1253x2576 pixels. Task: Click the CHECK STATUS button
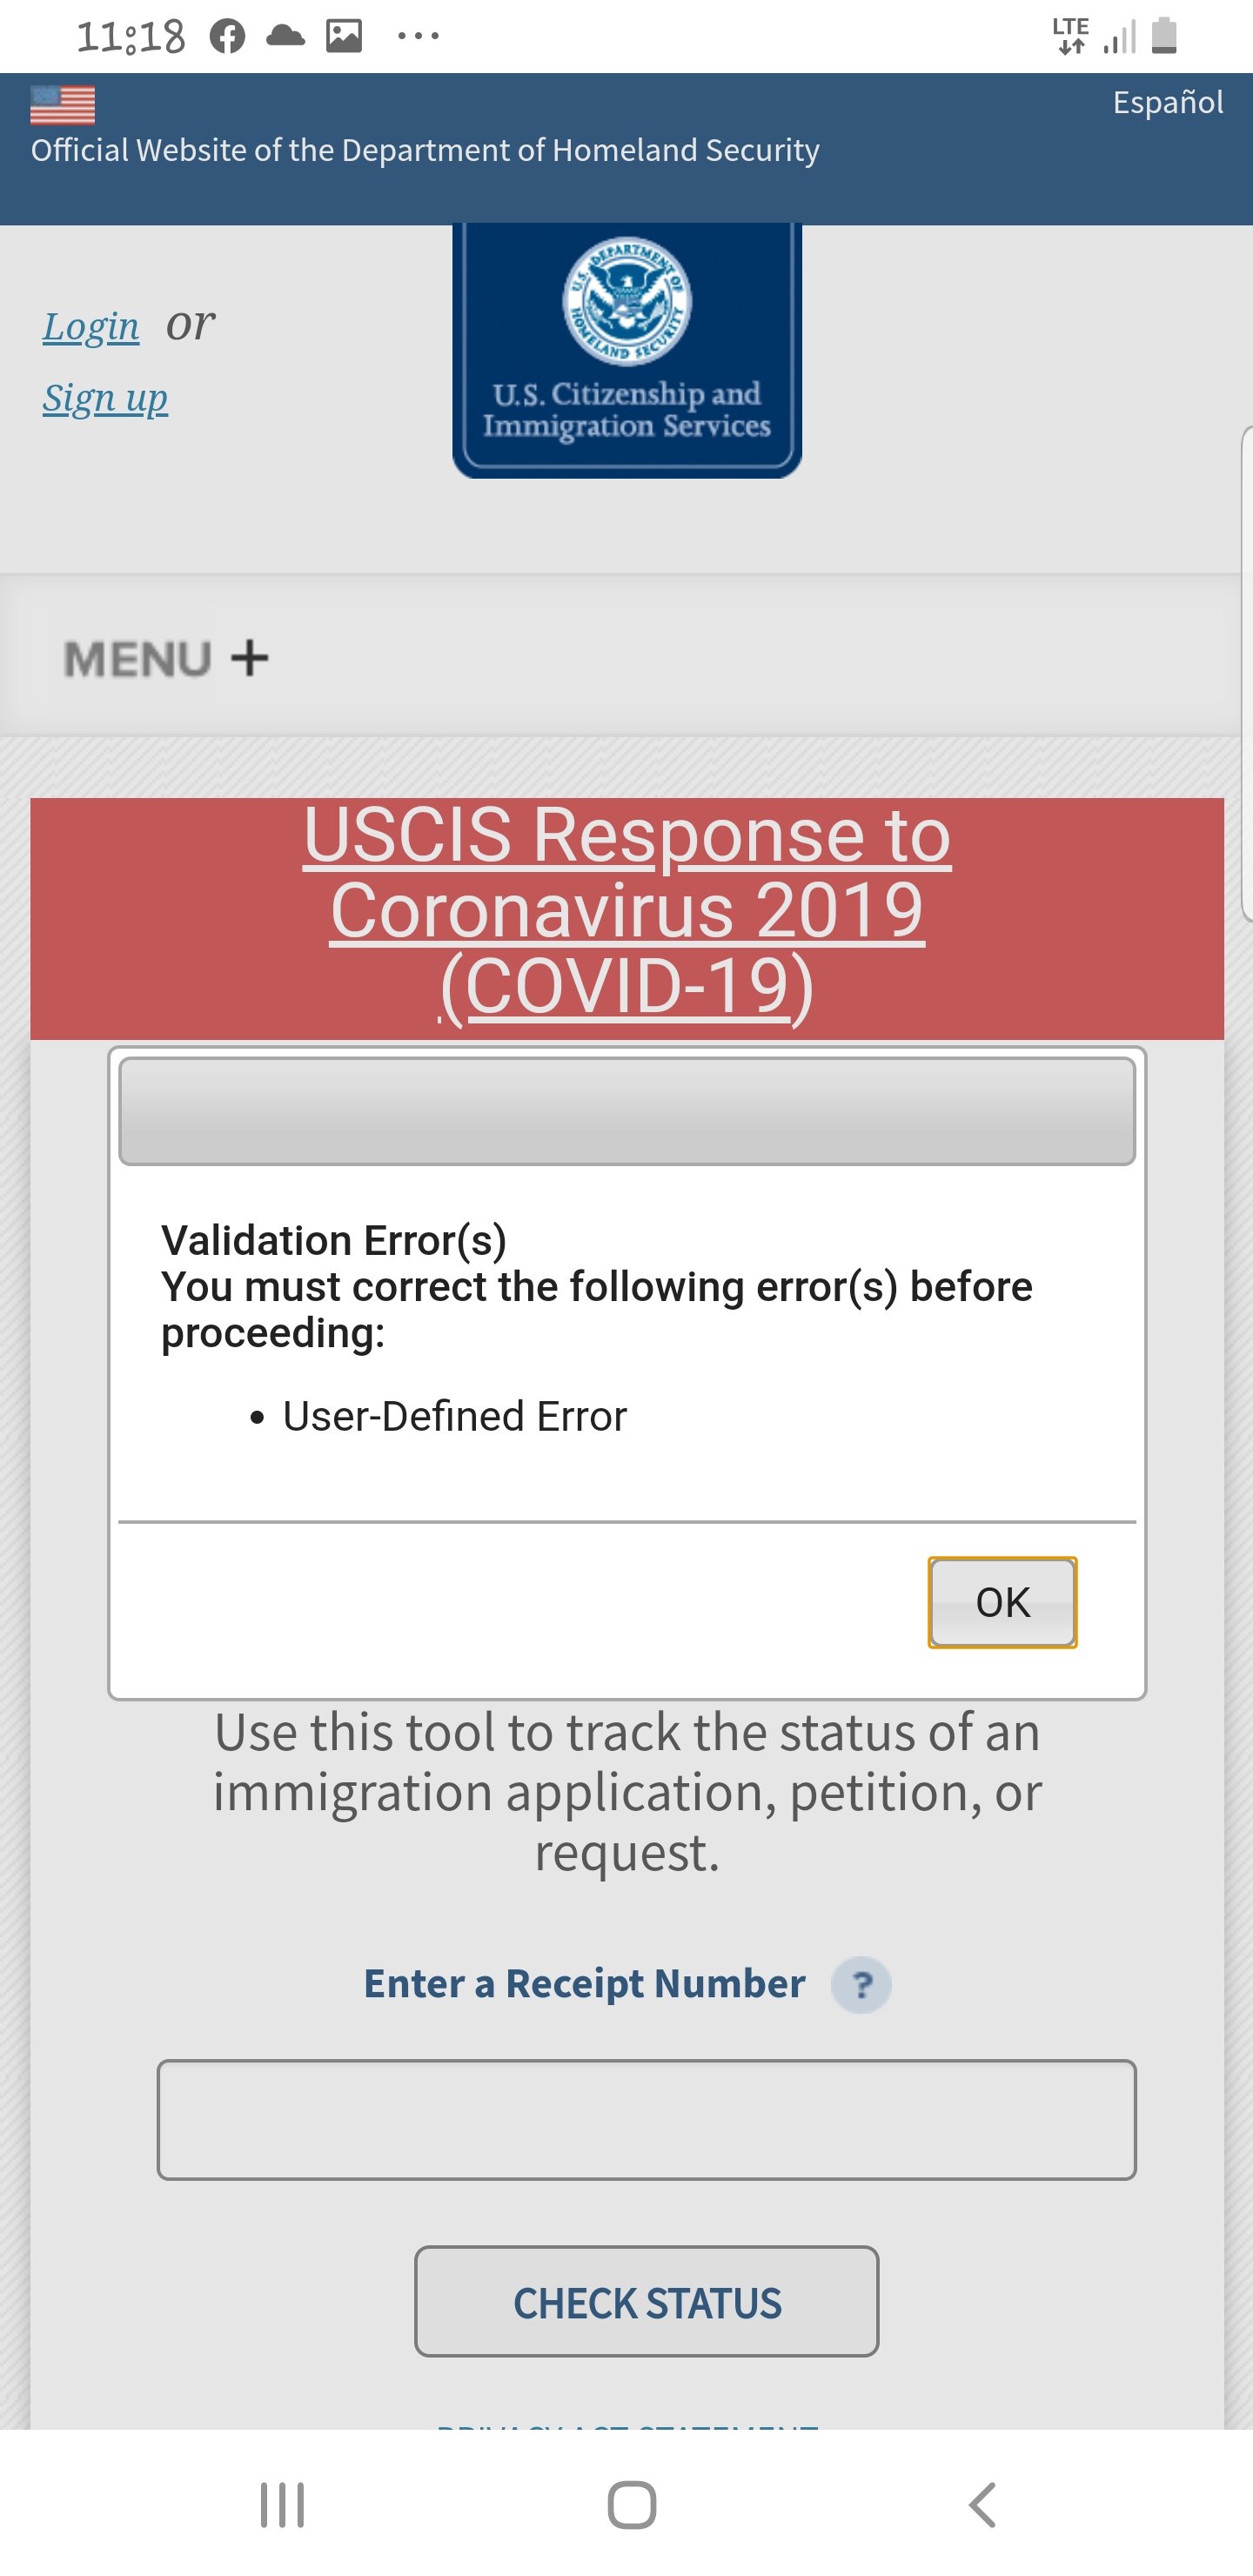pyautogui.click(x=647, y=2302)
